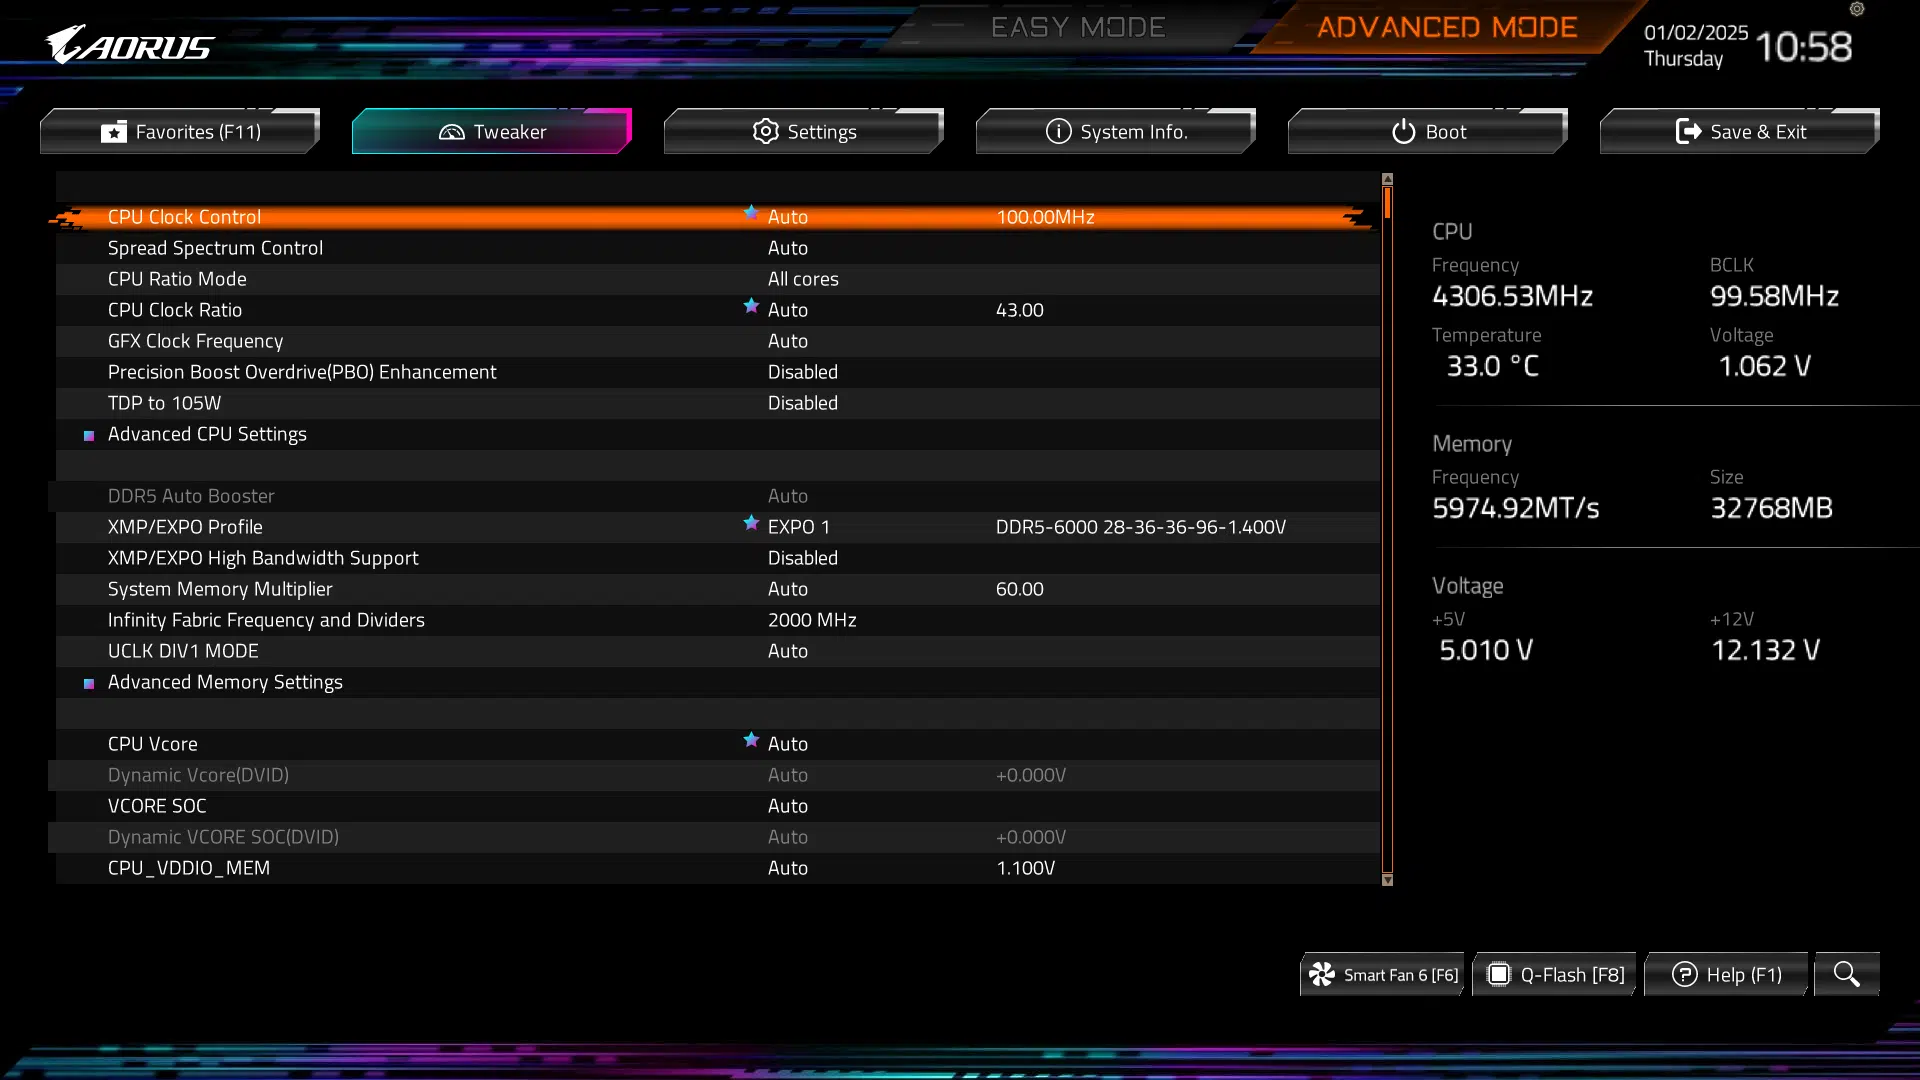This screenshot has width=1920, height=1080.
Task: Open CPU Clock Ratio Auto value
Action: tap(788, 310)
